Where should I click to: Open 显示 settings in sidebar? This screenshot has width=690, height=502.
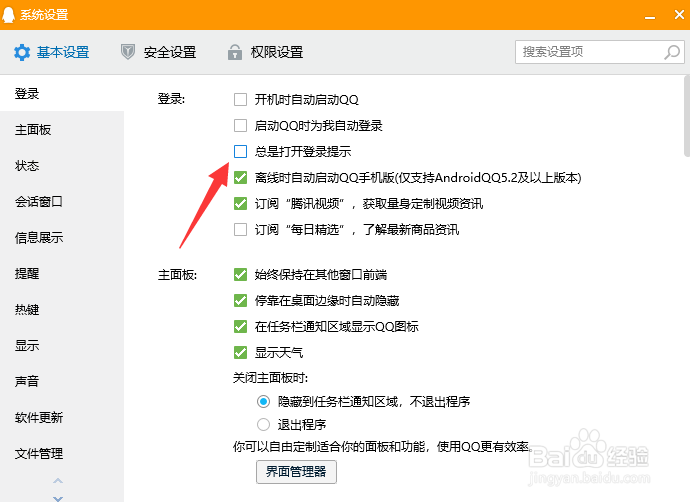(x=62, y=345)
